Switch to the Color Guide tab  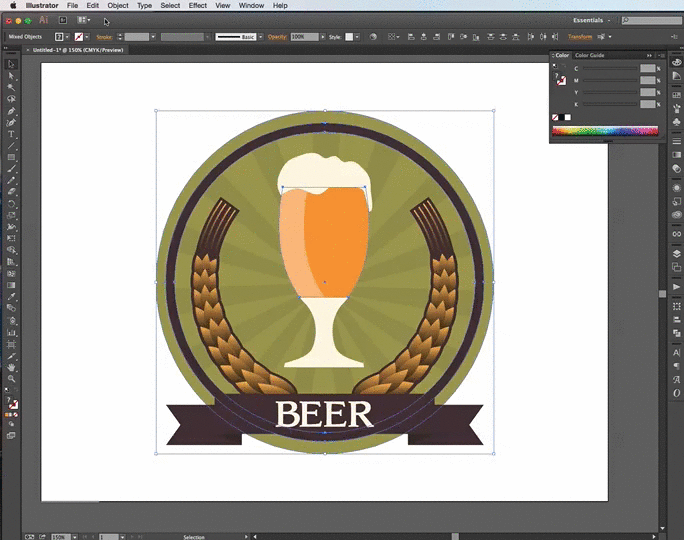pyautogui.click(x=589, y=55)
